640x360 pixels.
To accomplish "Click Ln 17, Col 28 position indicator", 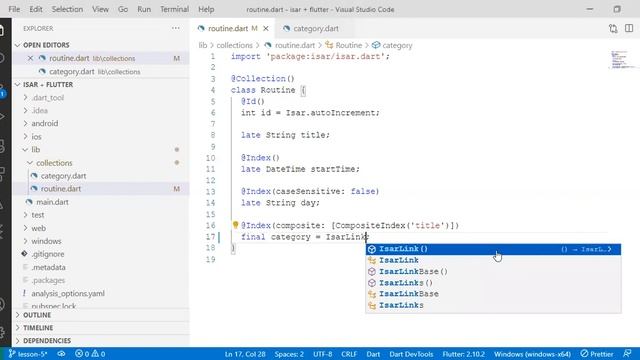I will [245, 354].
